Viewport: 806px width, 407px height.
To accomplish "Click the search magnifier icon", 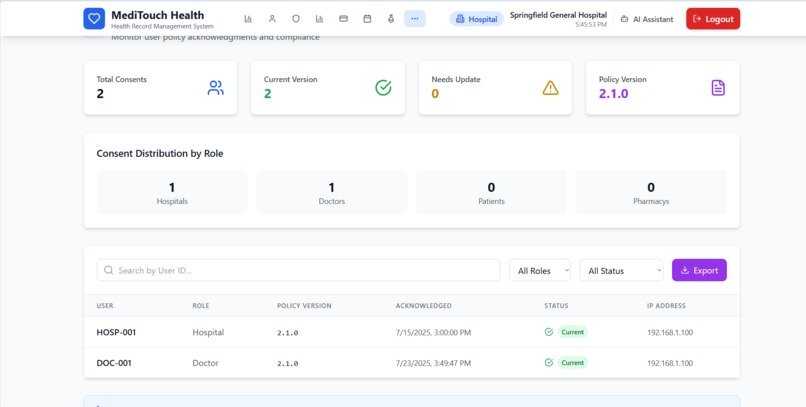I will [108, 270].
